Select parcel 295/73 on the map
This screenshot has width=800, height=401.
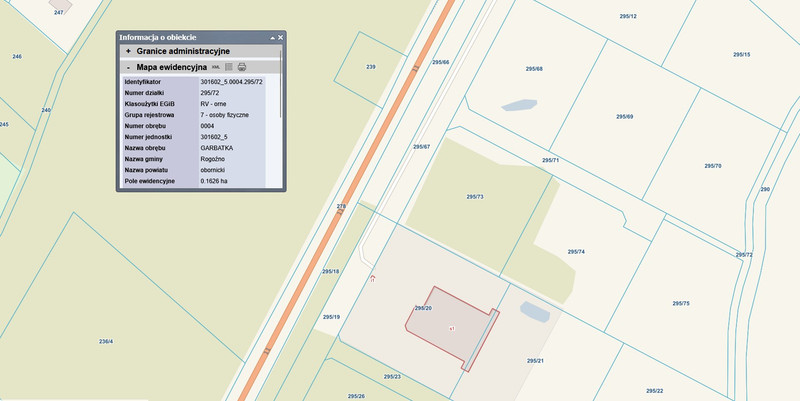tap(474, 197)
